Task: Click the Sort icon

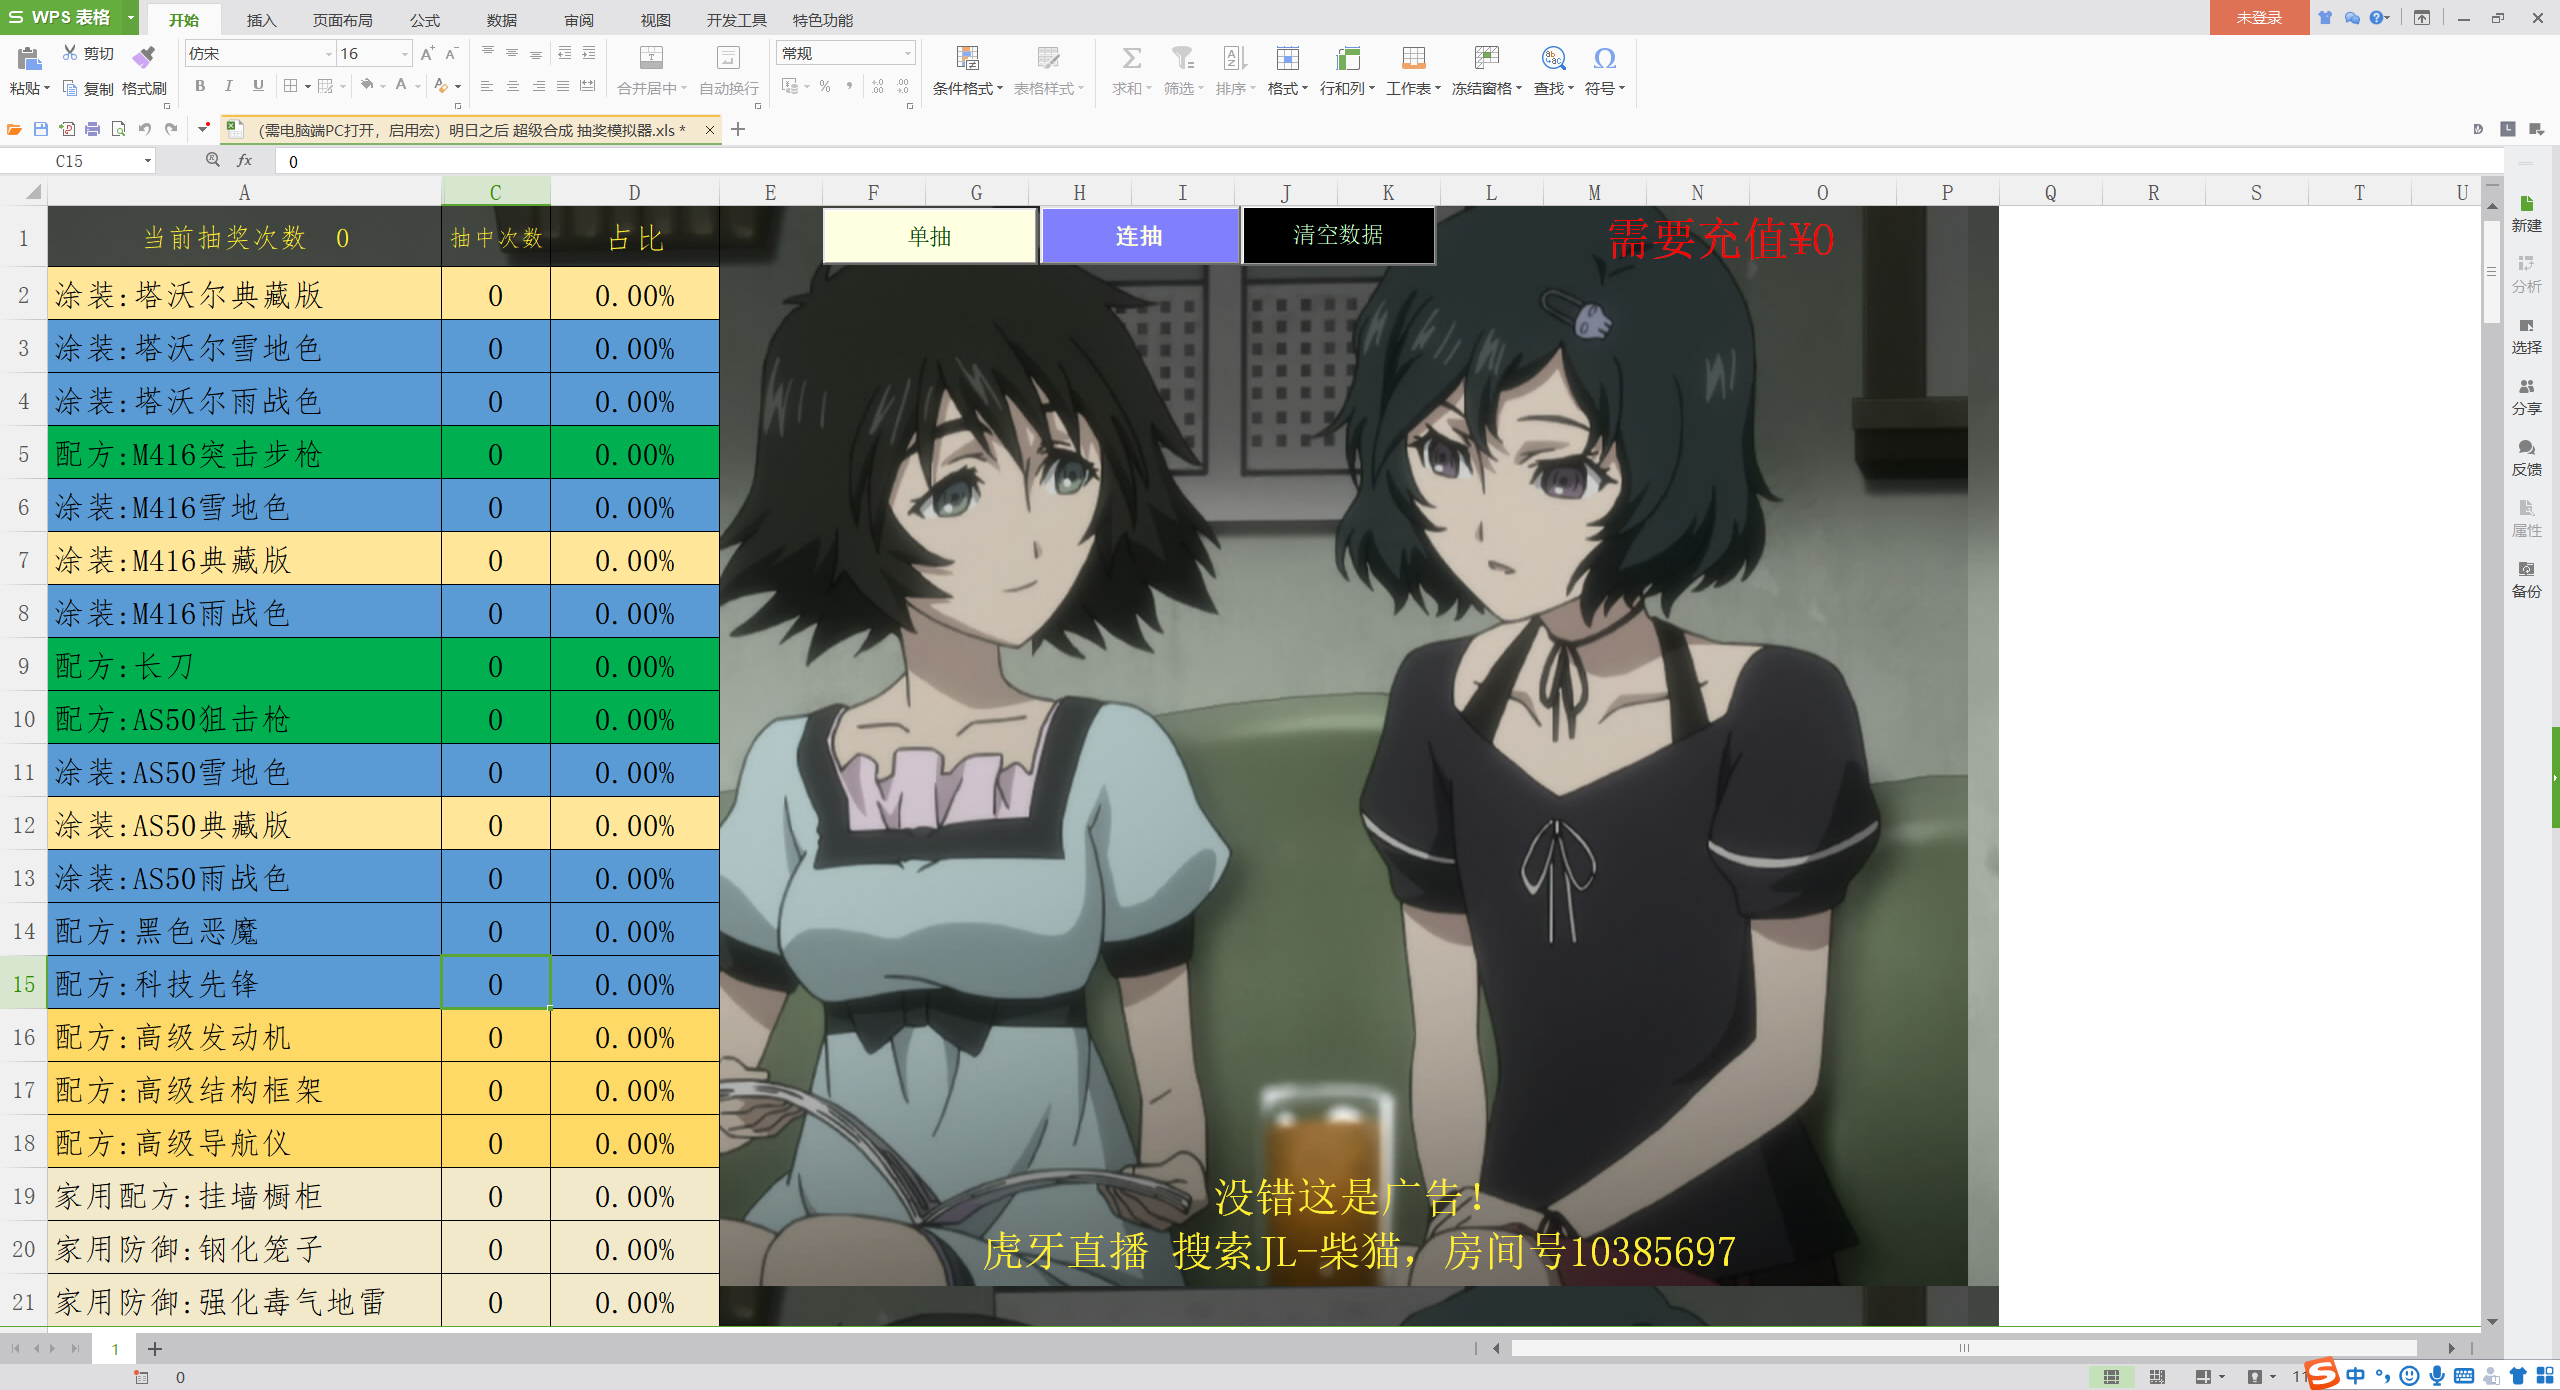Action: 1235,57
